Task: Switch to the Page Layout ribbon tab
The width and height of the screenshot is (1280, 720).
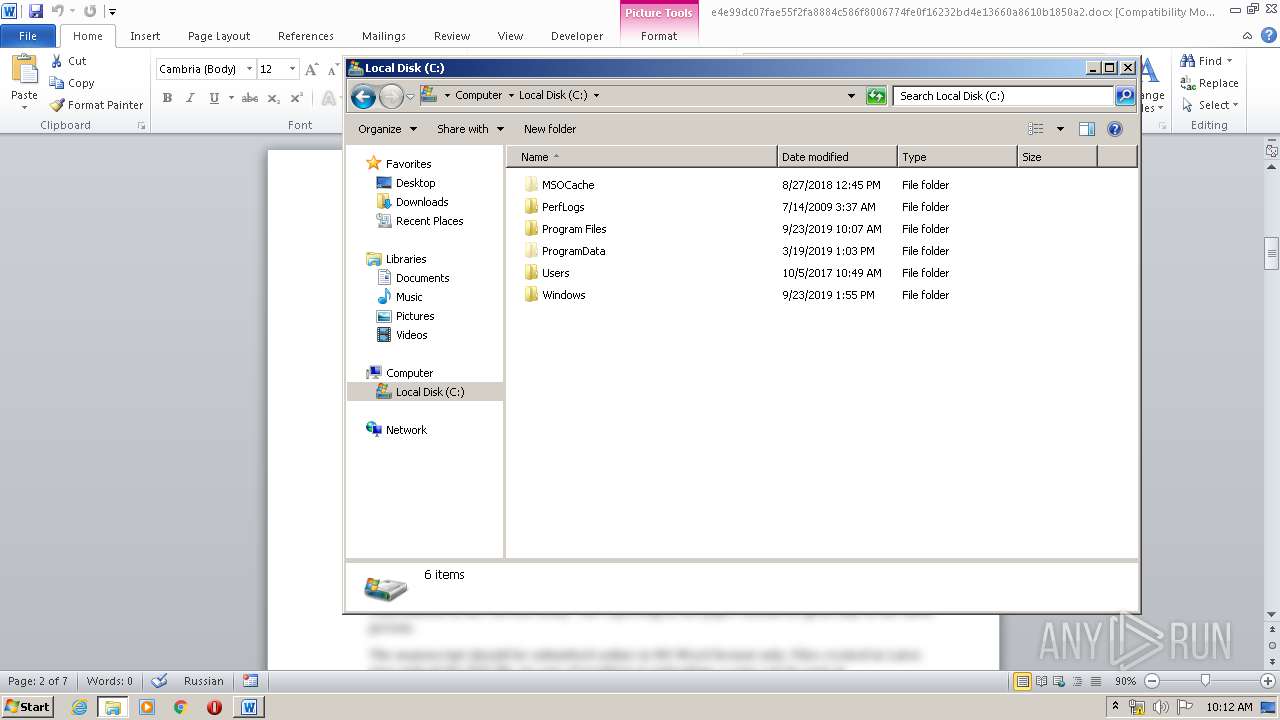Action: [219, 36]
